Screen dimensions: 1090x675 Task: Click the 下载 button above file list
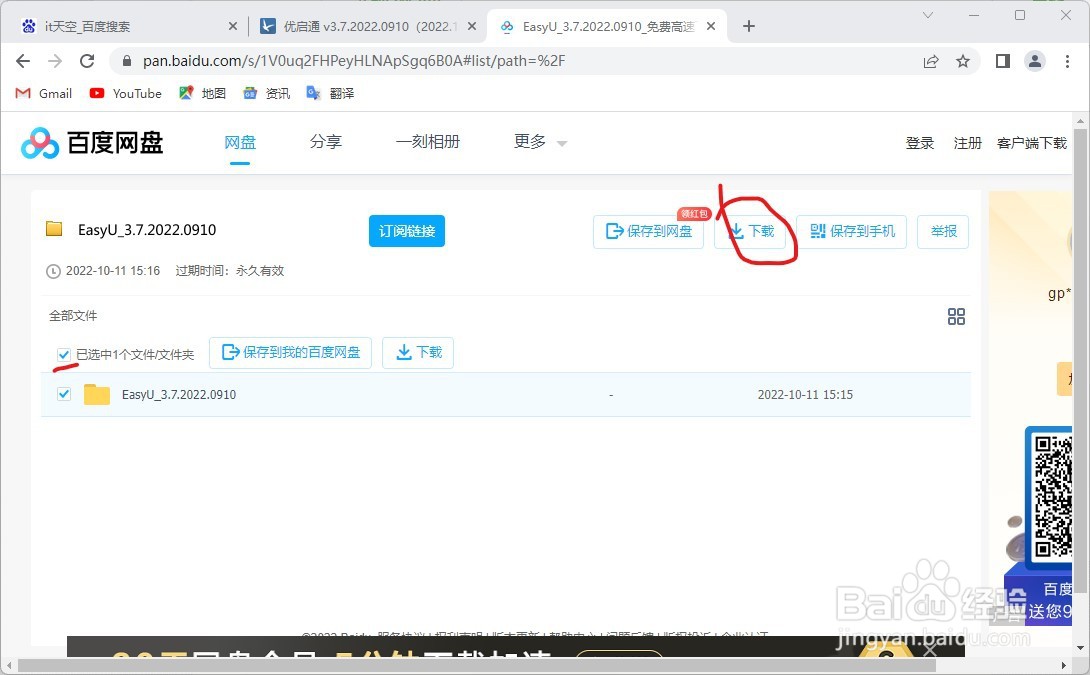pos(418,352)
